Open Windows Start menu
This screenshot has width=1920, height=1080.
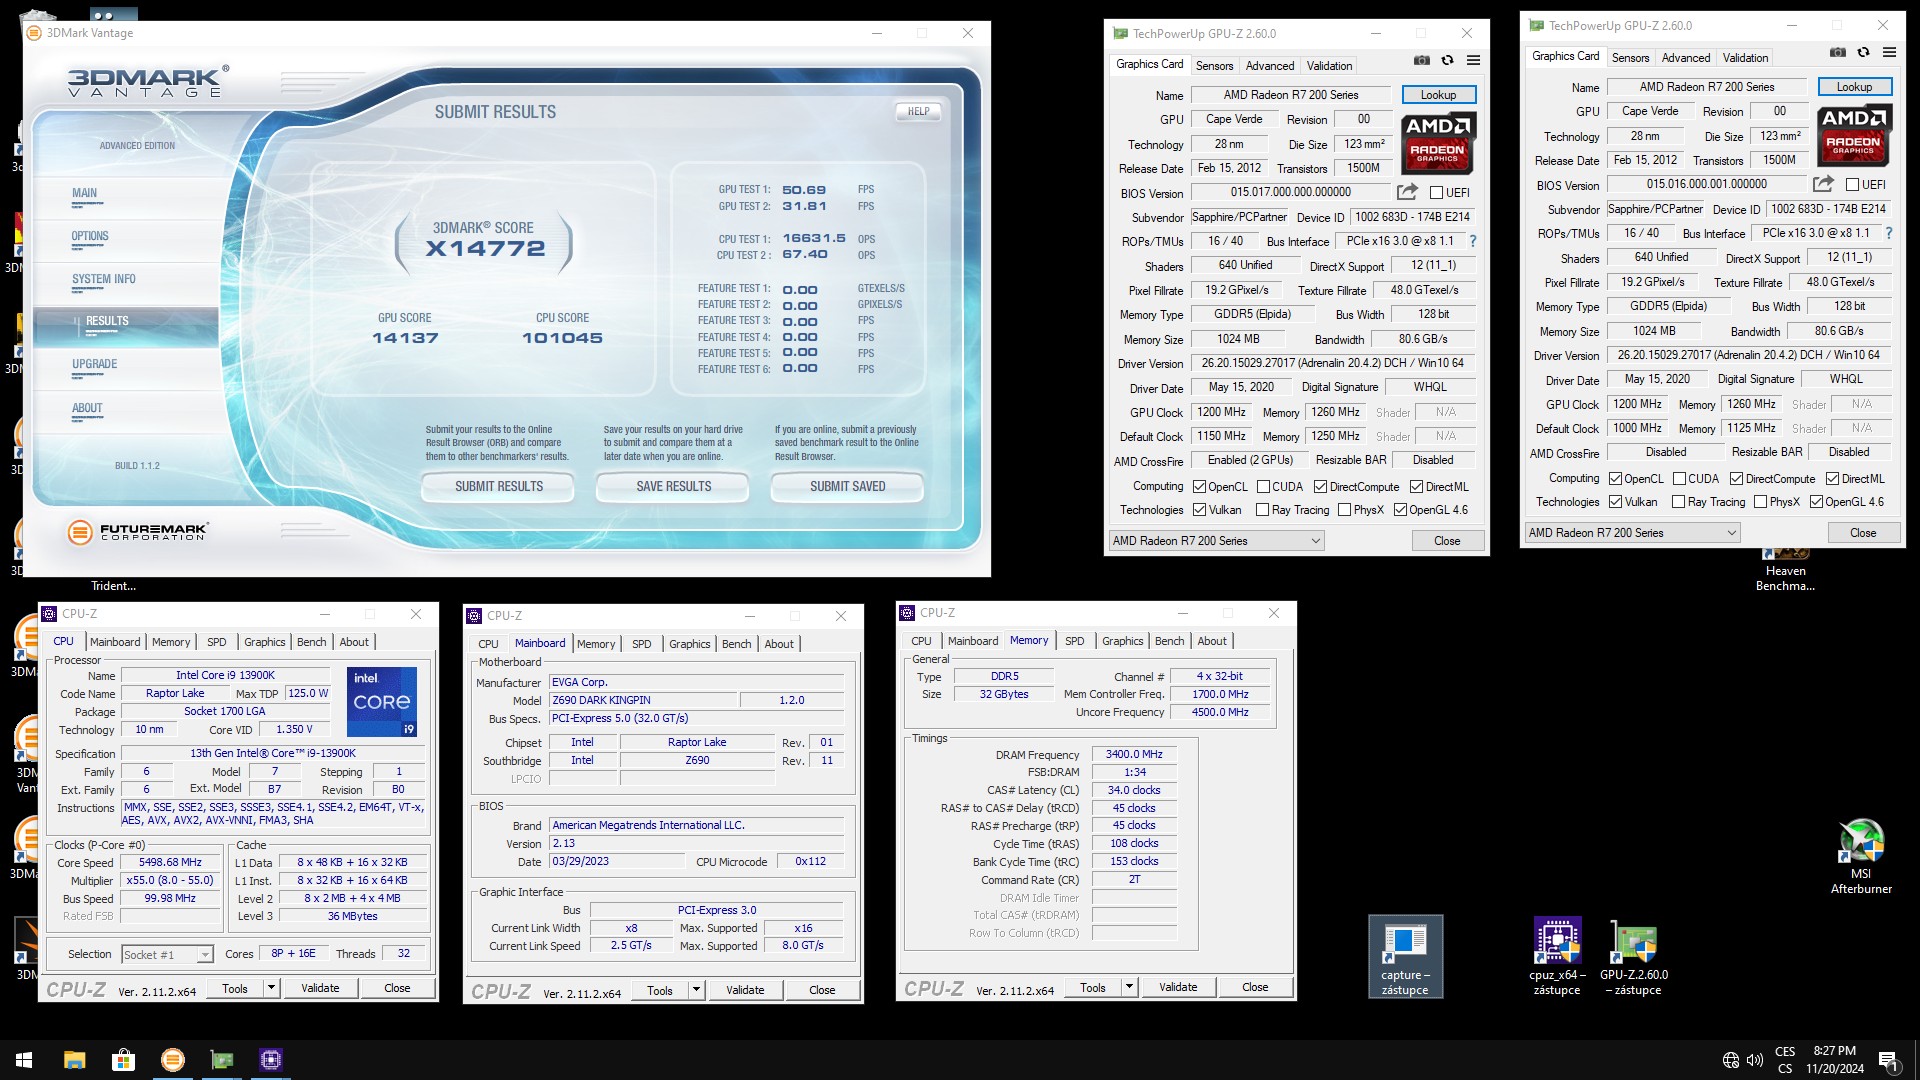coord(24,1060)
